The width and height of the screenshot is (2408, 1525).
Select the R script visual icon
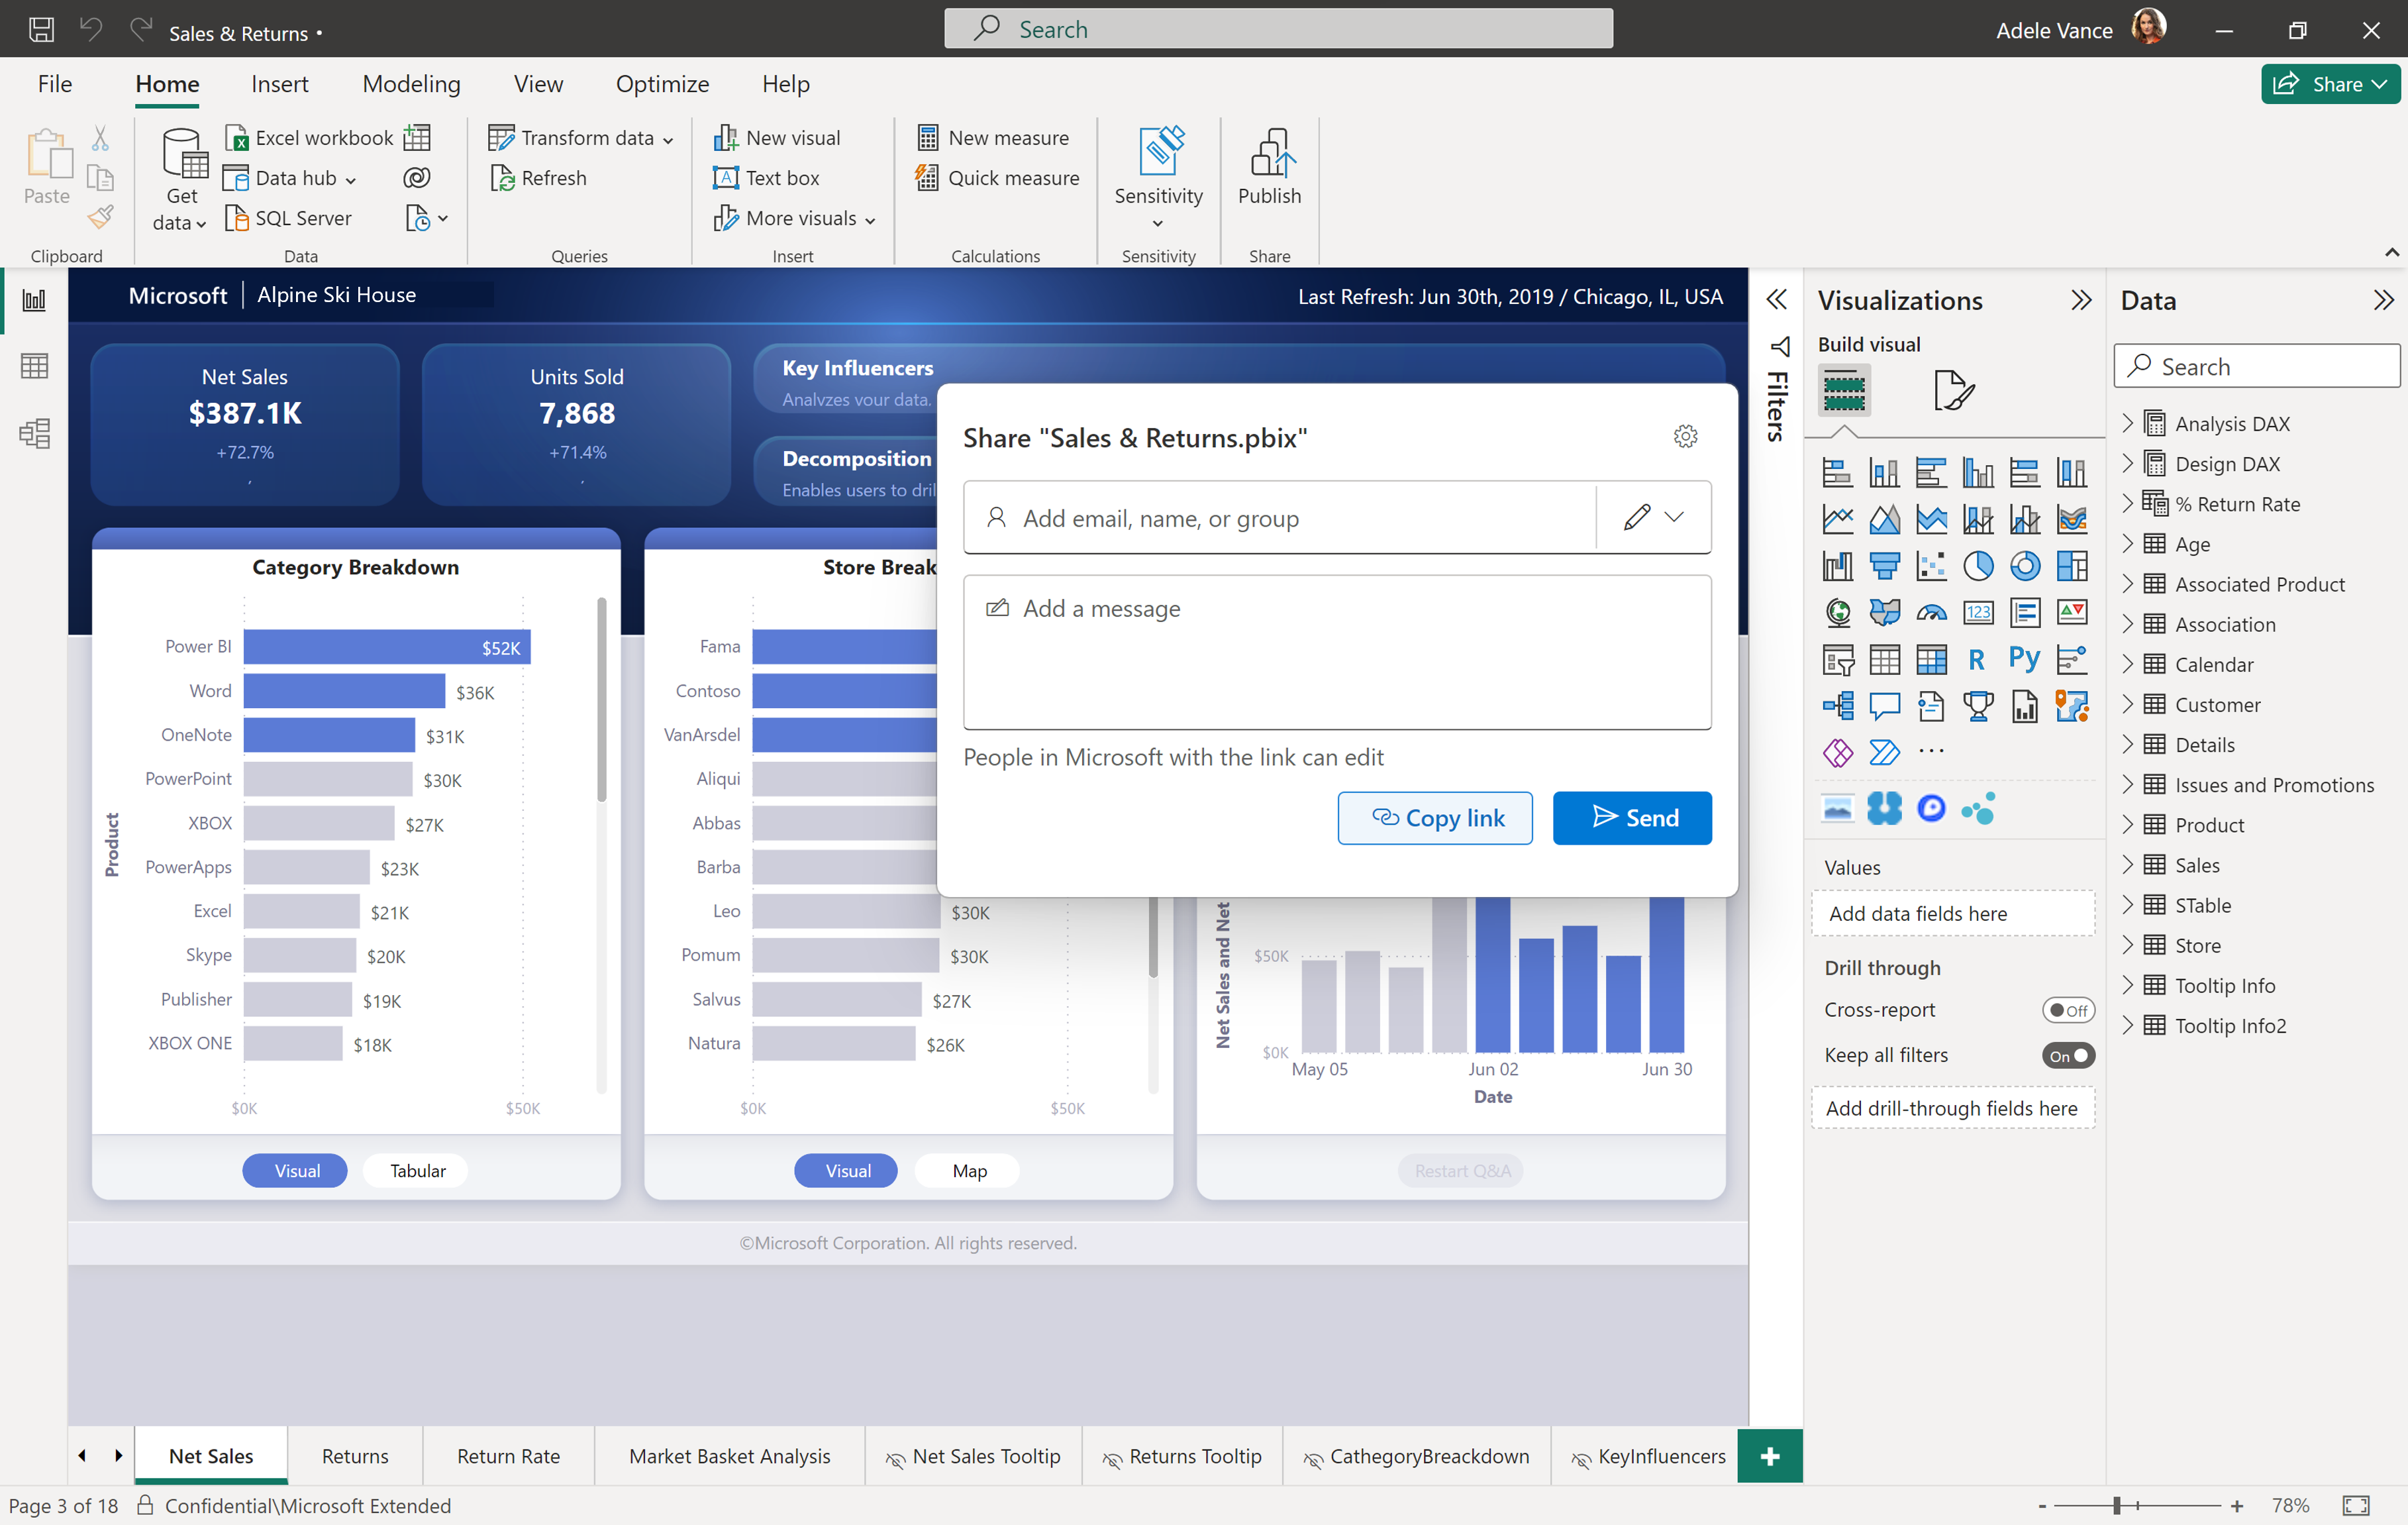click(x=1976, y=659)
